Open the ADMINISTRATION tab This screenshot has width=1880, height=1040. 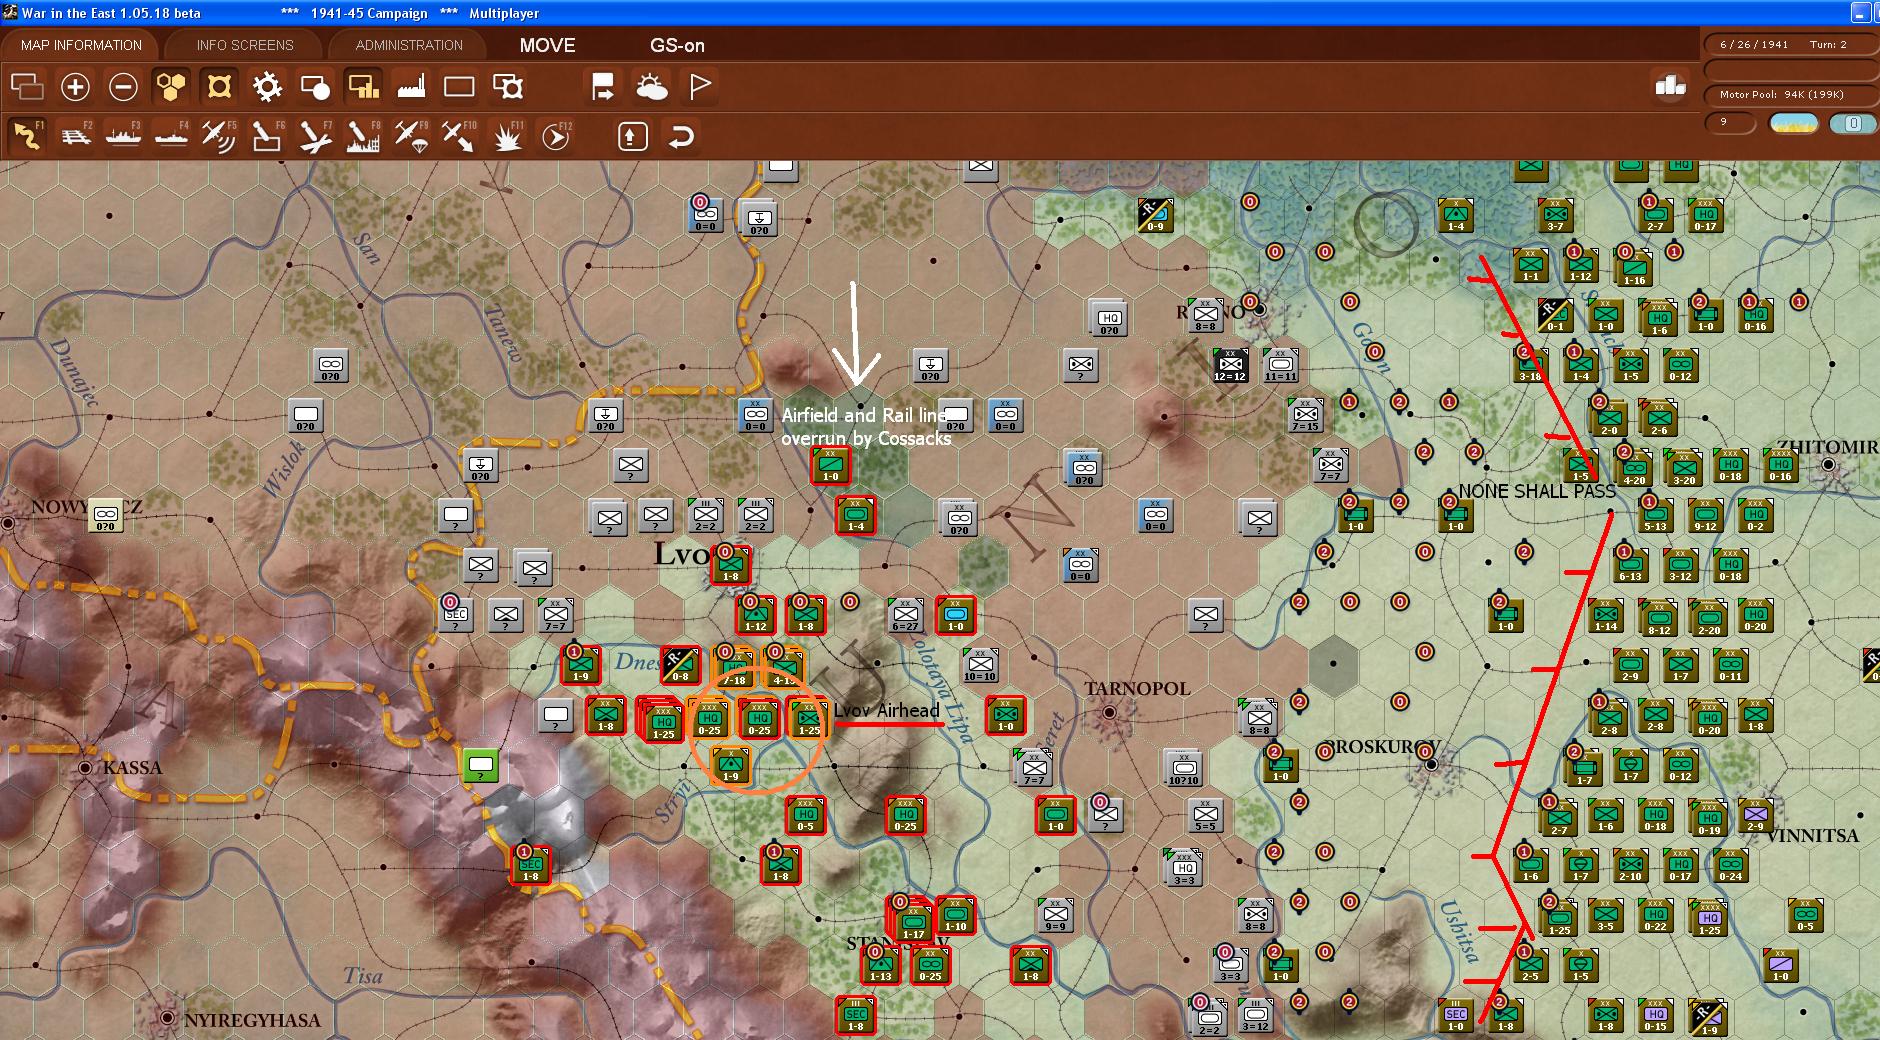click(x=409, y=45)
